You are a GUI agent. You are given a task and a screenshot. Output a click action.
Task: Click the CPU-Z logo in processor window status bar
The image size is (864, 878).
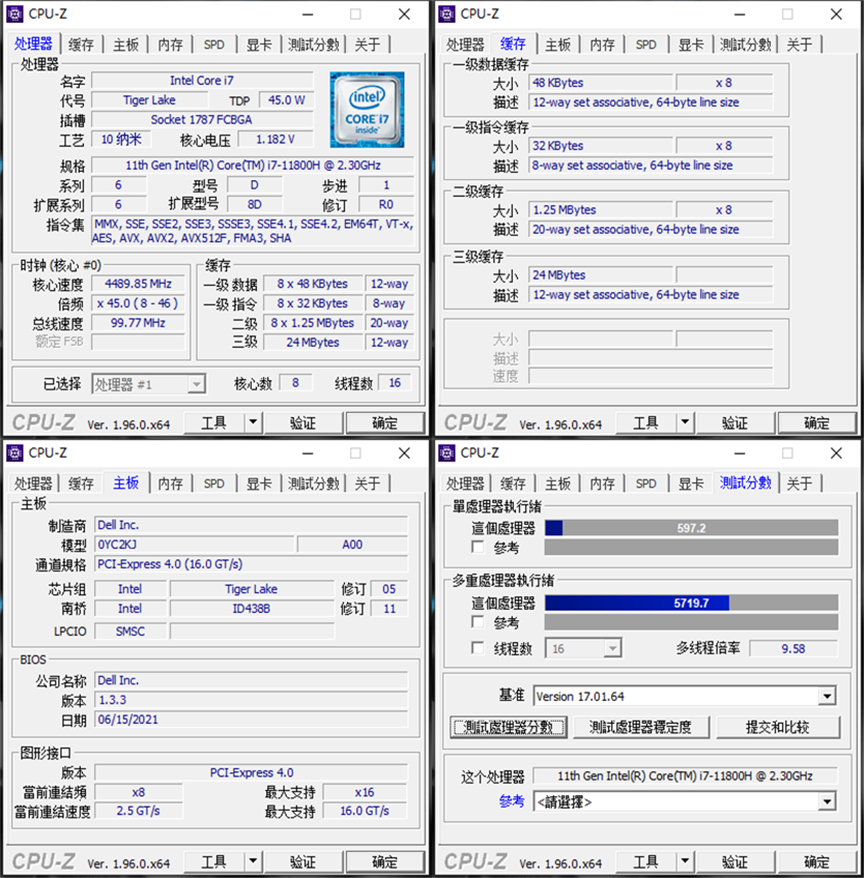pos(43,422)
